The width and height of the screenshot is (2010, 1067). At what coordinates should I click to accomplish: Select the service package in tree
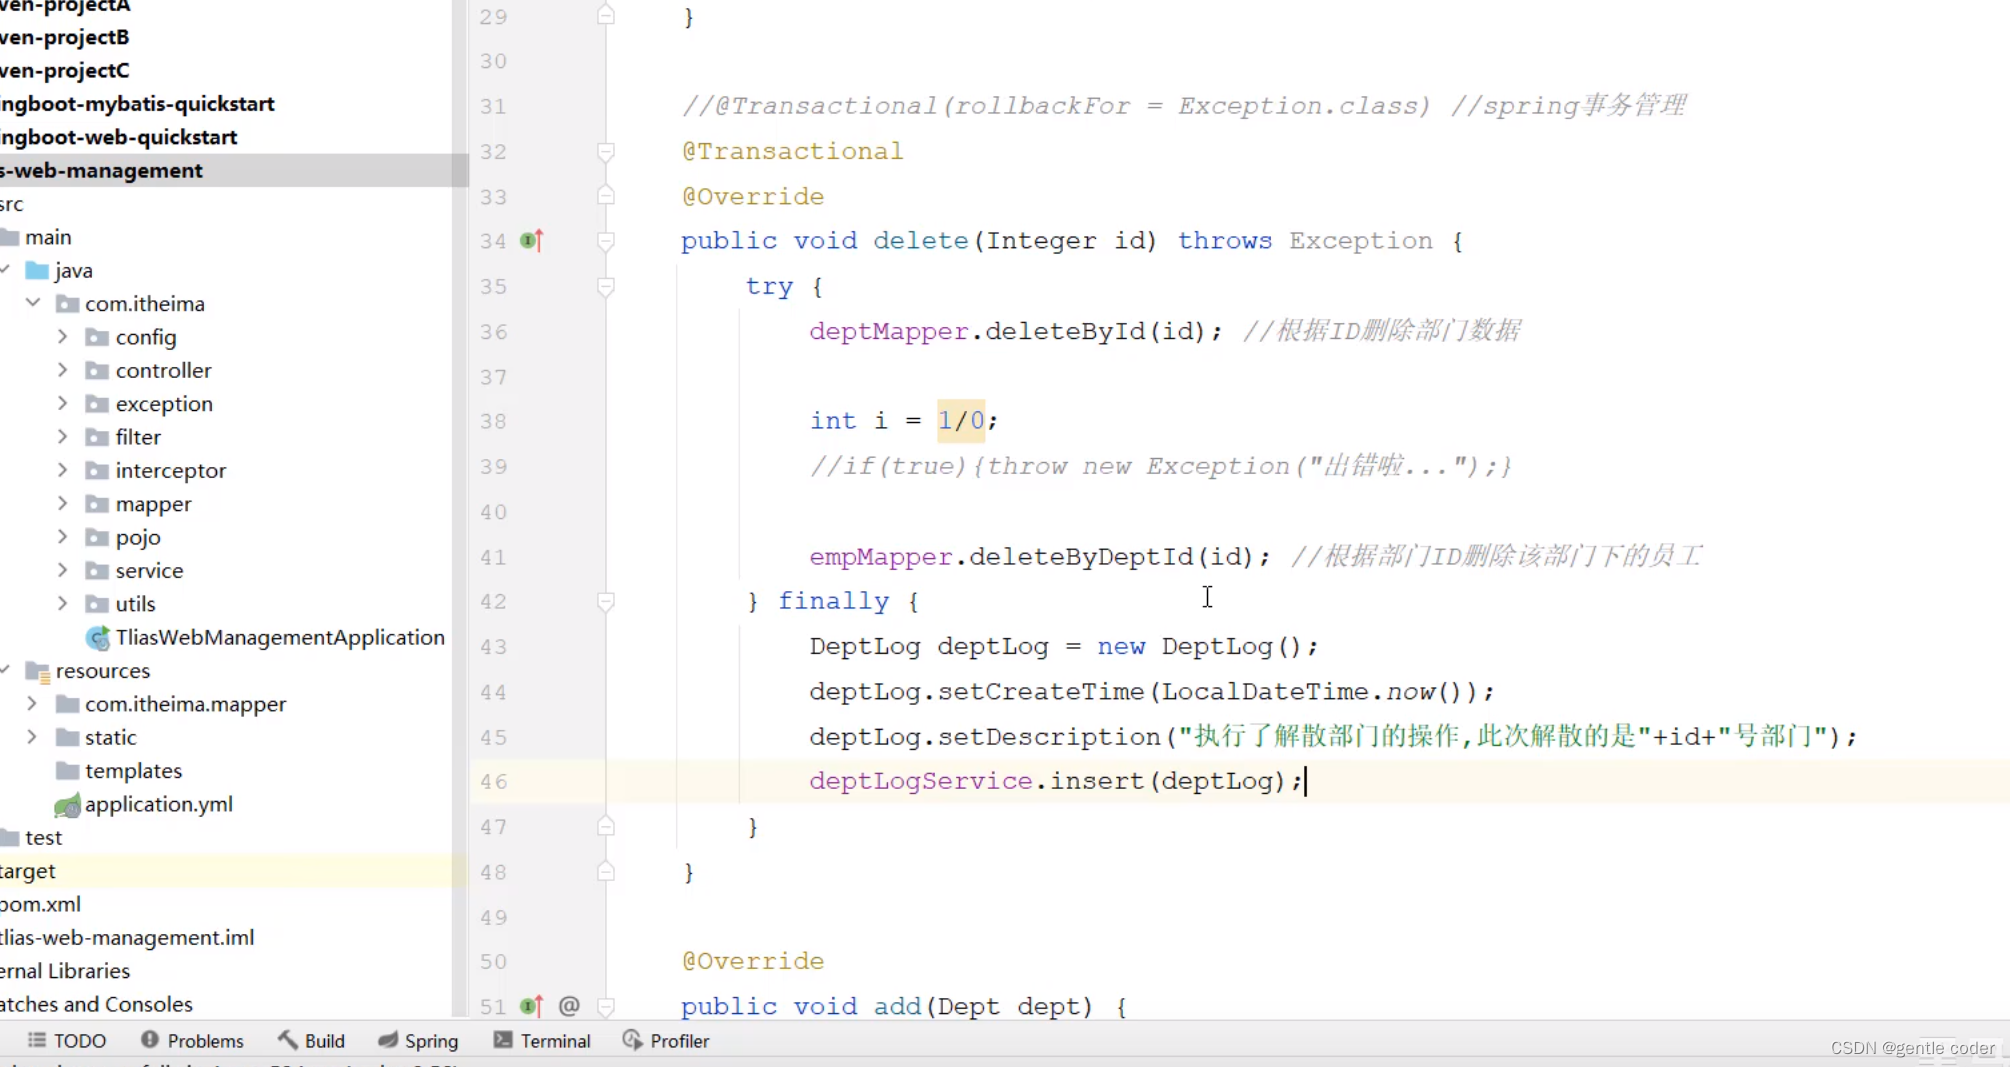pyautogui.click(x=149, y=570)
